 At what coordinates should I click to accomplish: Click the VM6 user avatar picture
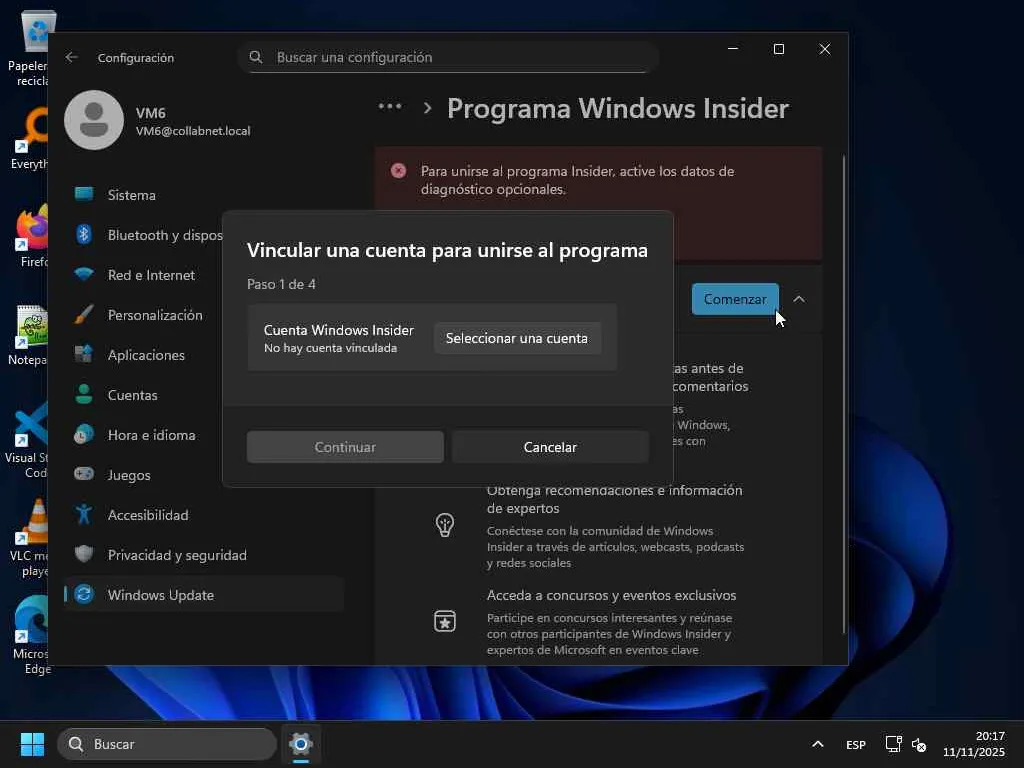[x=94, y=120]
